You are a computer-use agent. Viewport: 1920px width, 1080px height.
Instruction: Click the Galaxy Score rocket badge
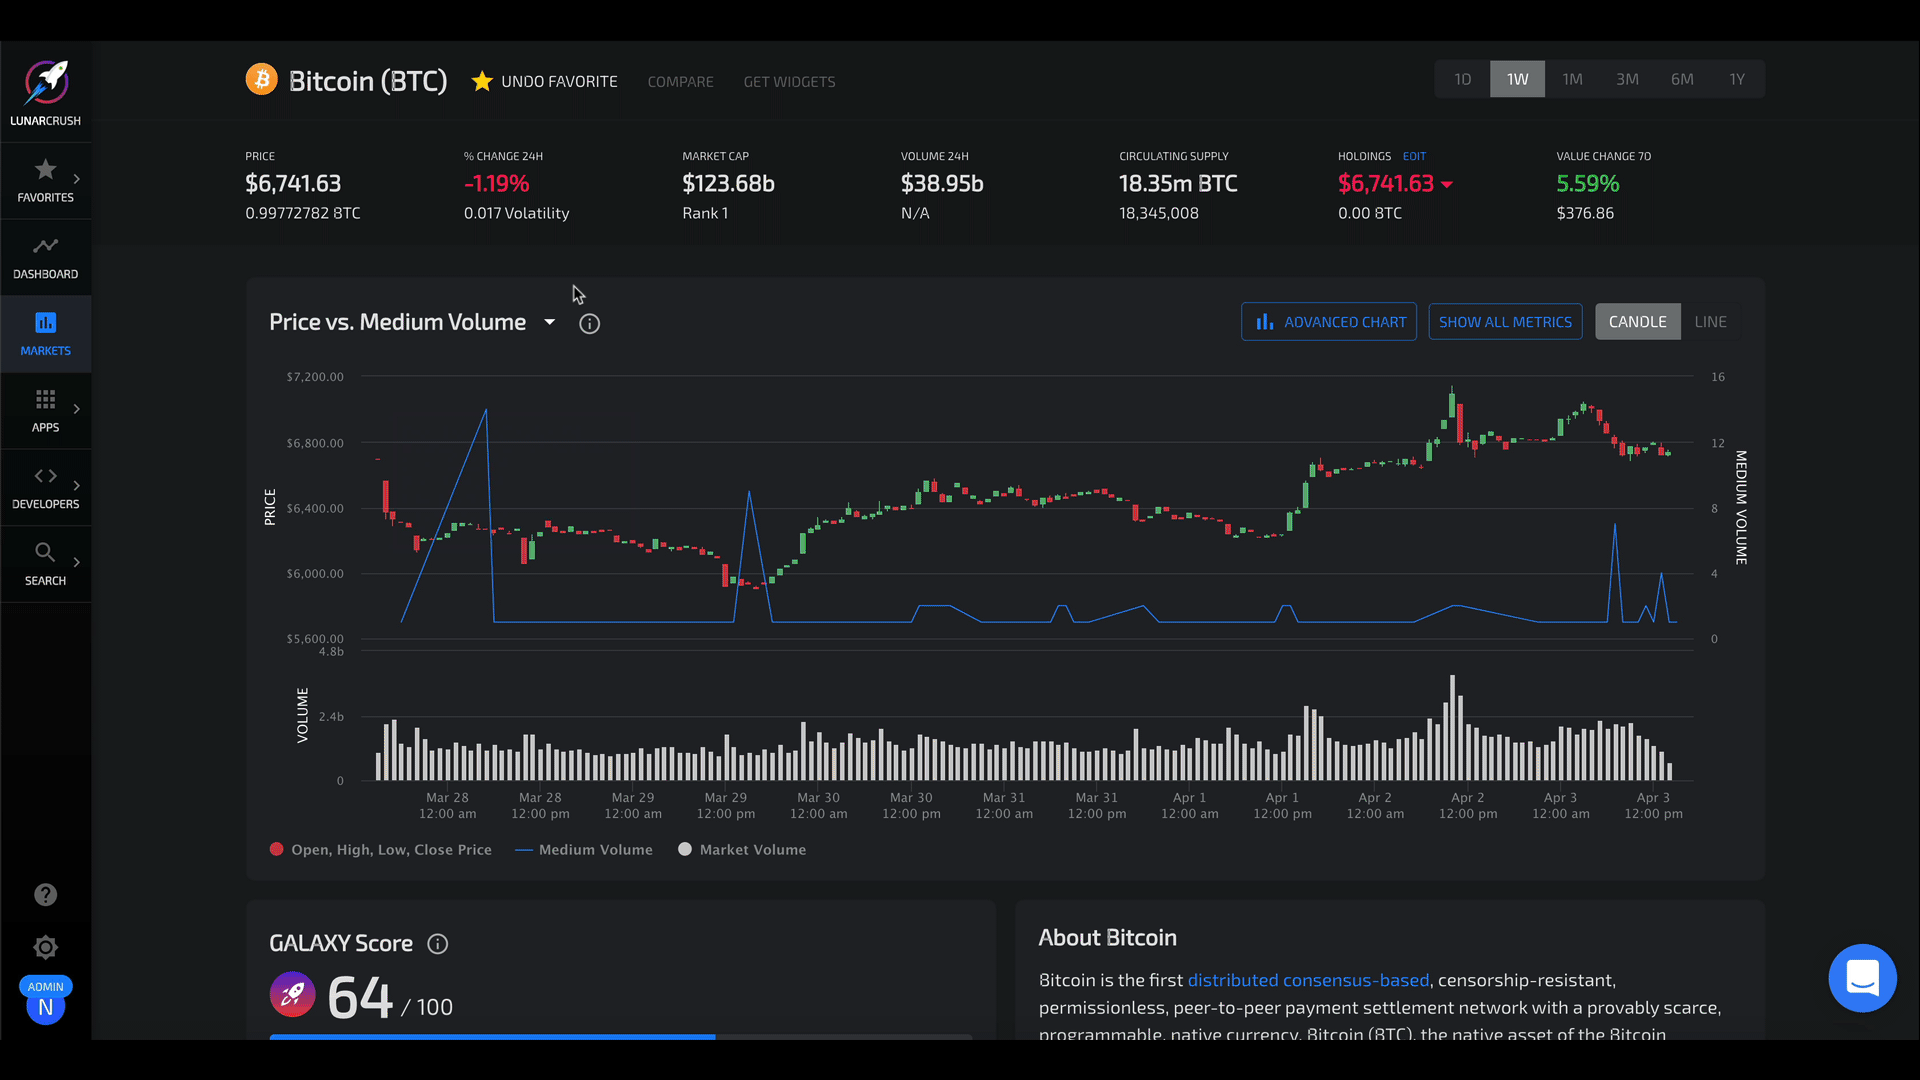pos(292,994)
